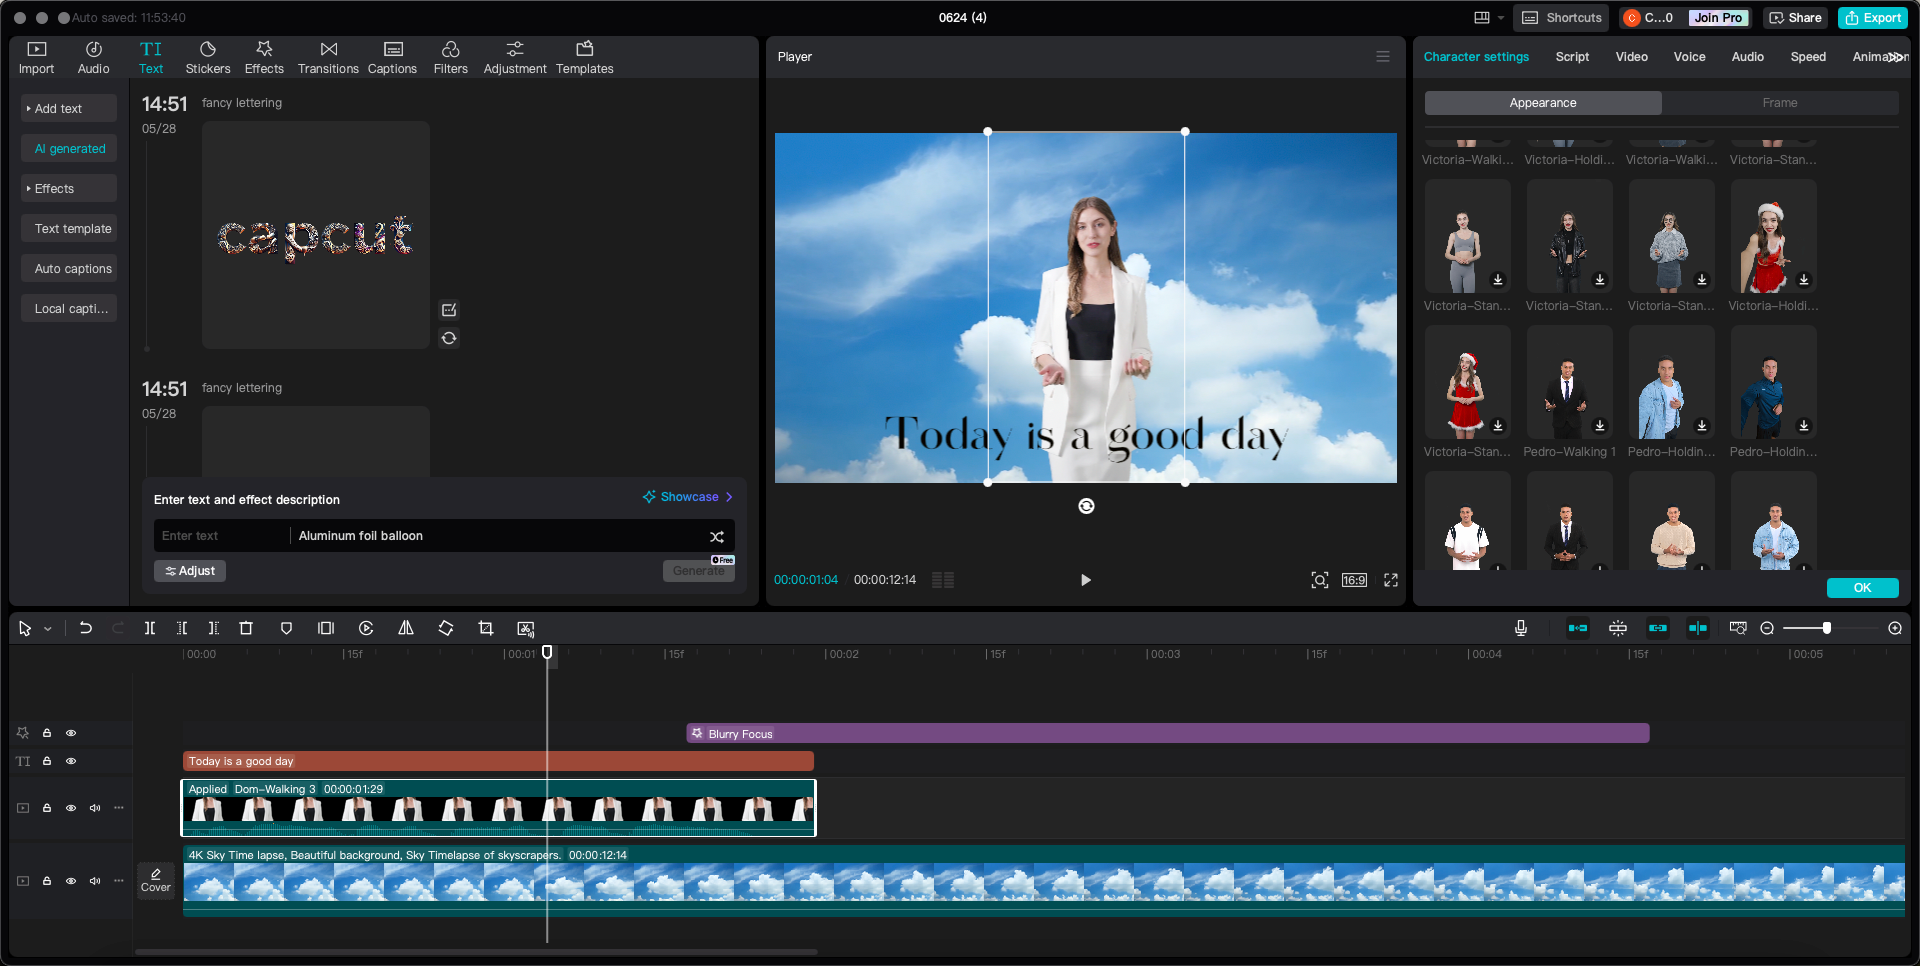Image resolution: width=1920 pixels, height=966 pixels.
Task: Select the Transitions panel
Action: tap(328, 56)
